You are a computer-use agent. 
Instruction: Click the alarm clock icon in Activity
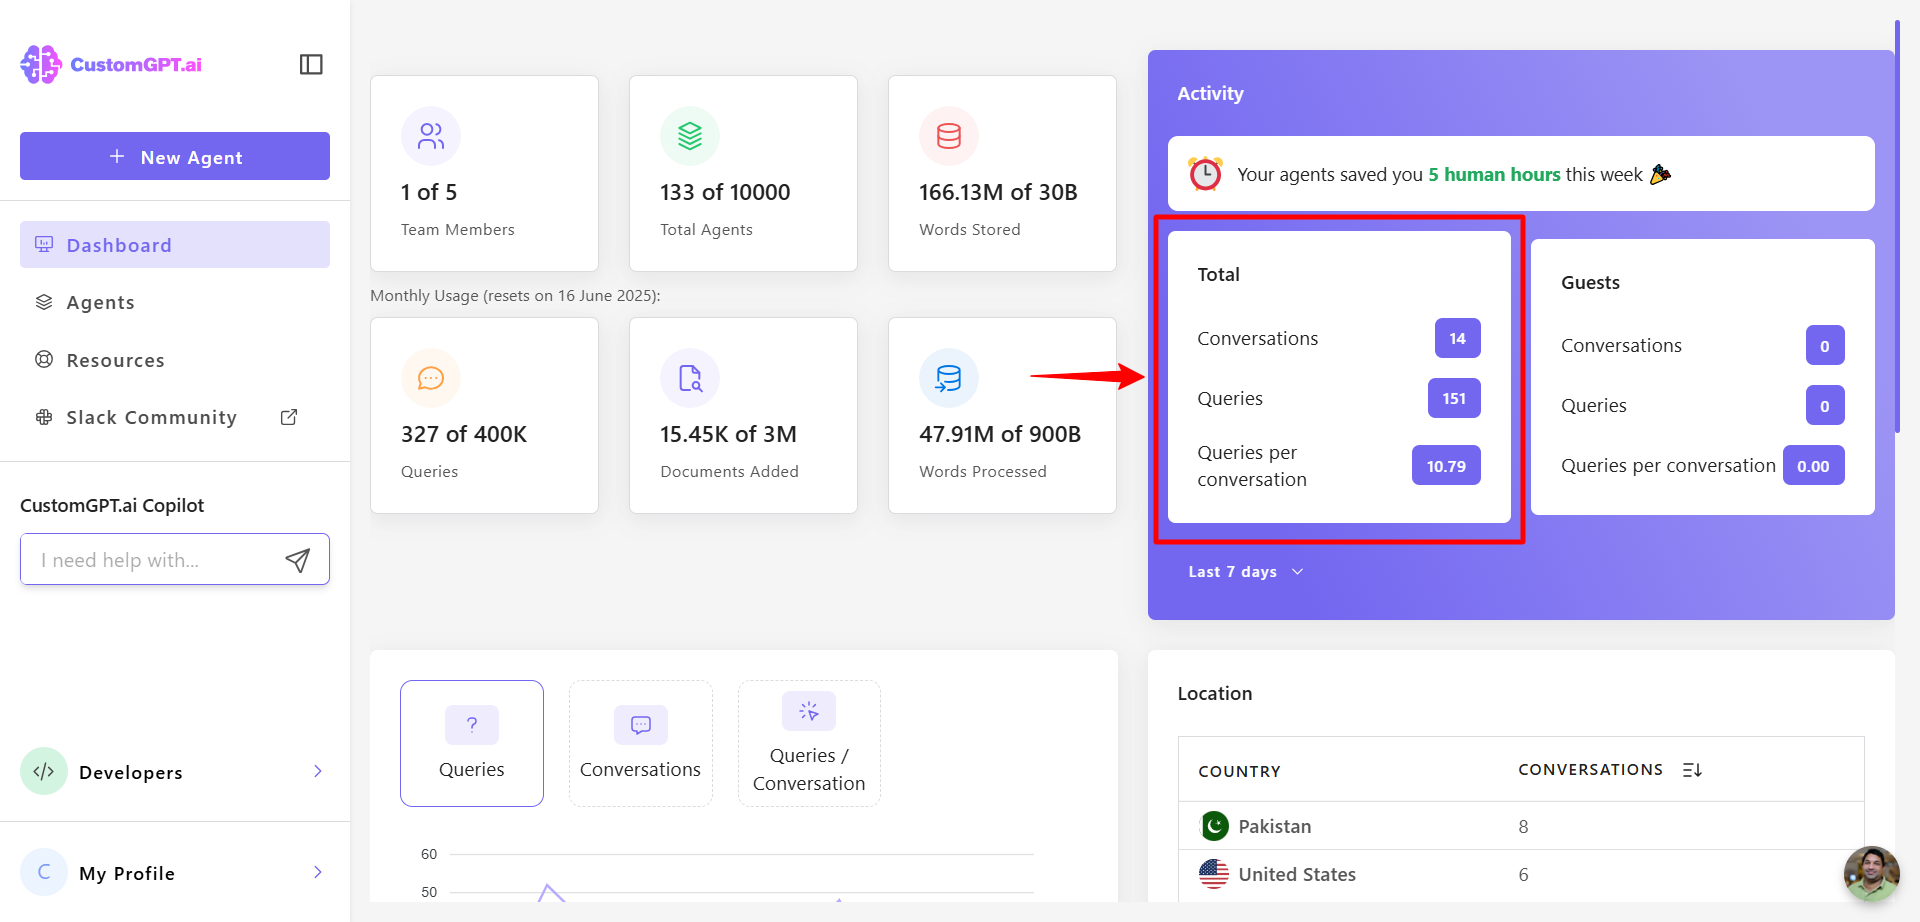click(x=1205, y=174)
